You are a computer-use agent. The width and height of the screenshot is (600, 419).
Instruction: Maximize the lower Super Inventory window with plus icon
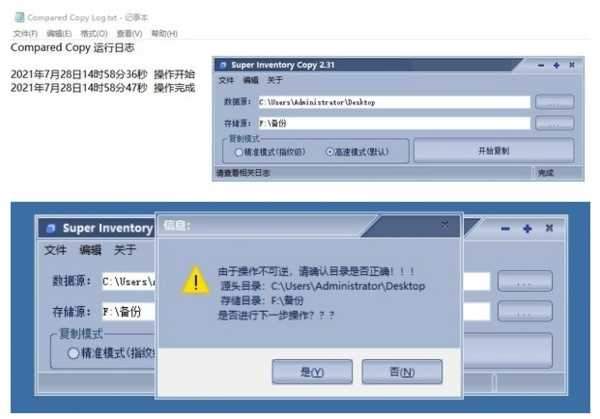(x=527, y=229)
